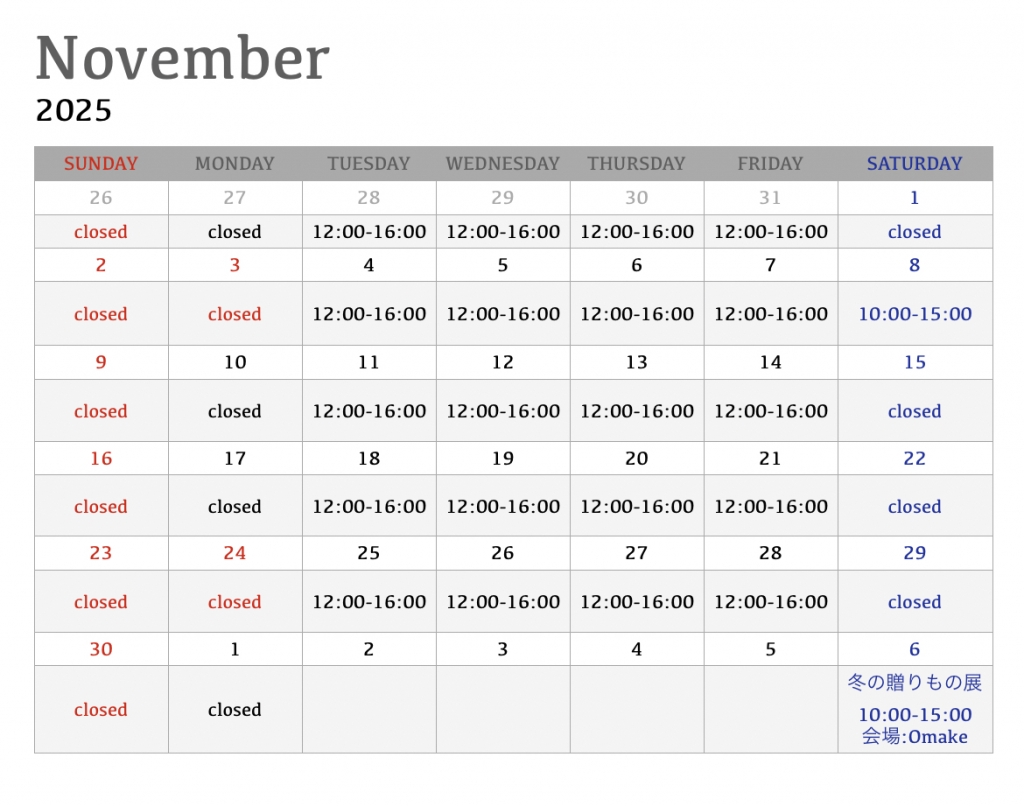Select the 10:00-15:00 hours under date 8

click(x=914, y=314)
